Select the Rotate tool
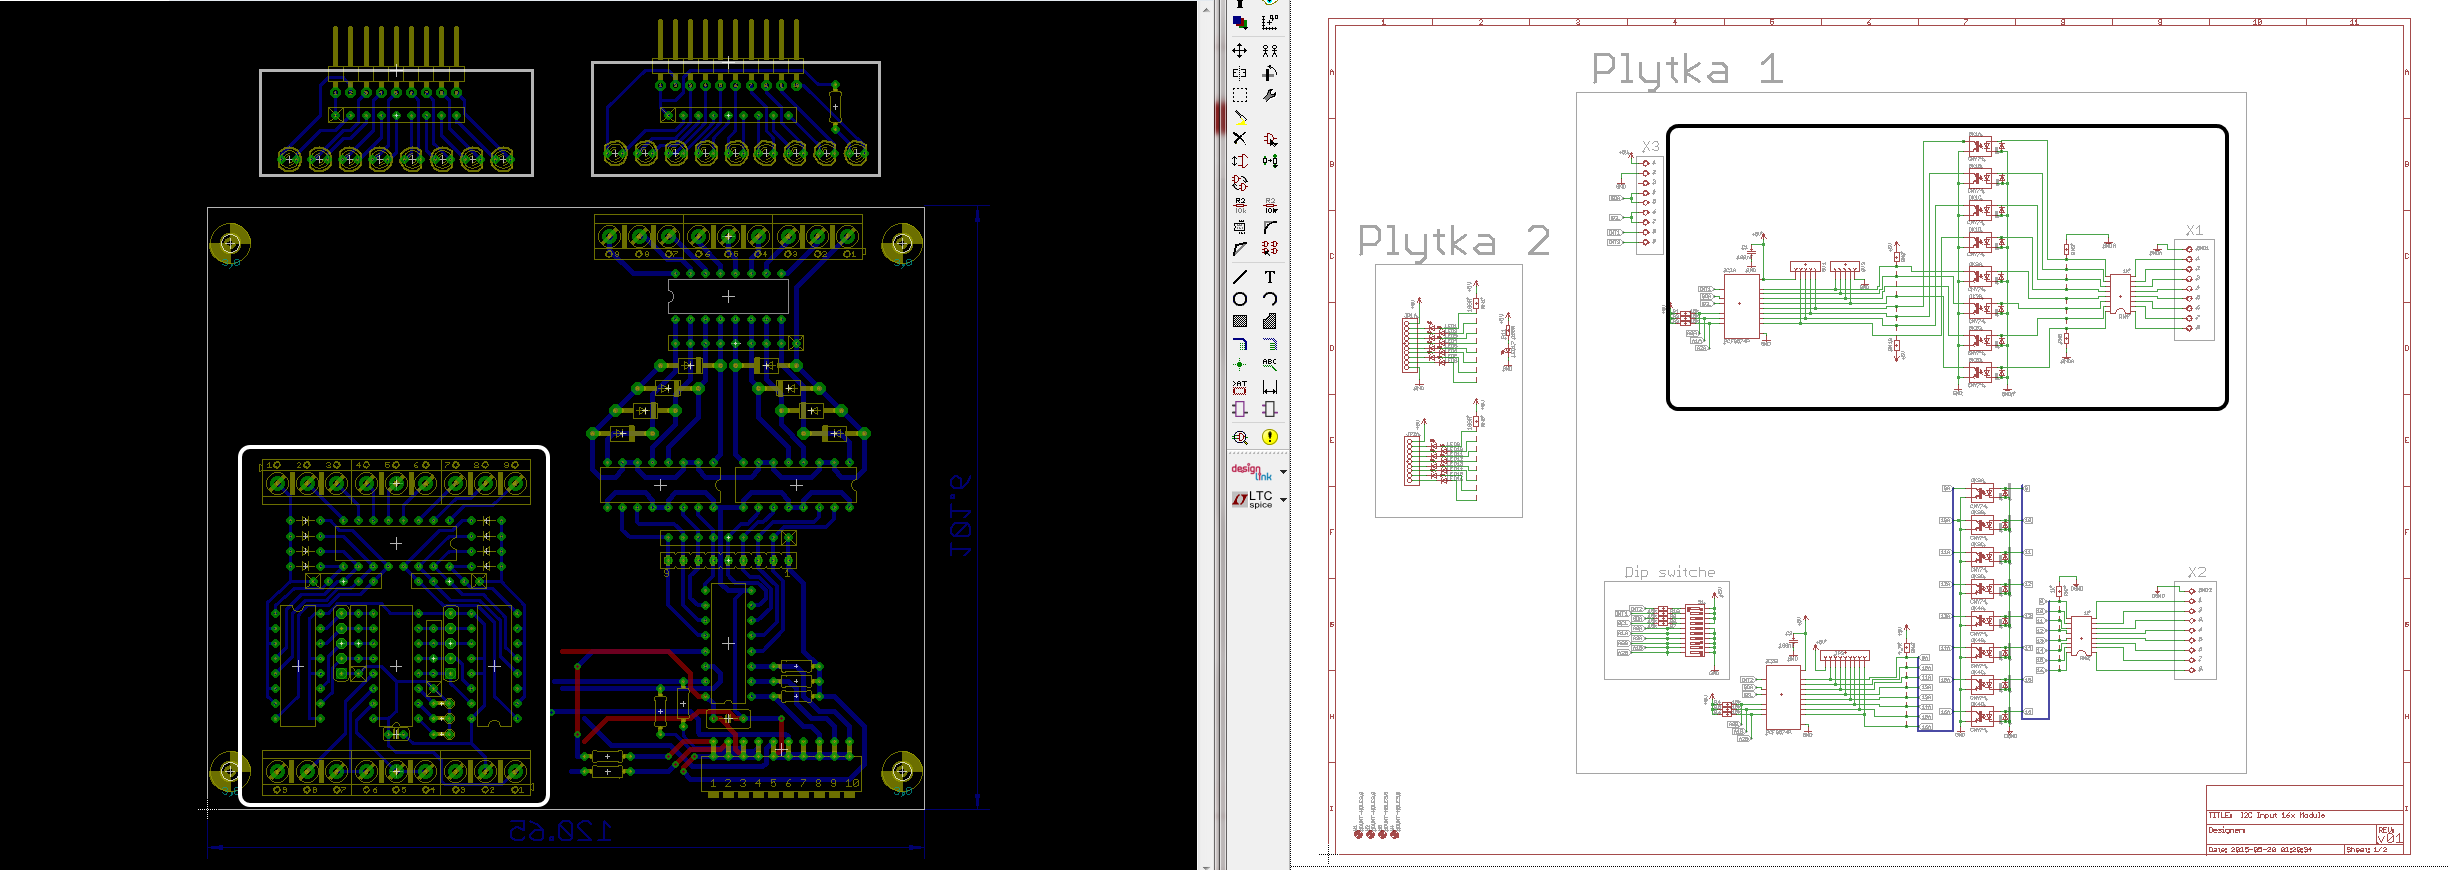This screenshot has width=2448, height=870. (1270, 73)
